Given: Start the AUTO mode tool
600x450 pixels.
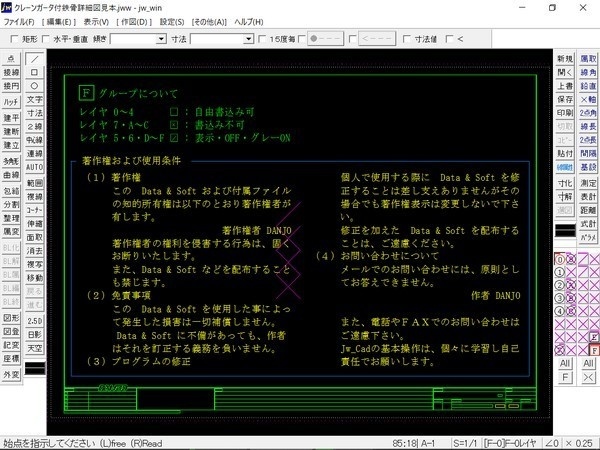Looking at the screenshot, I should 34,167.
